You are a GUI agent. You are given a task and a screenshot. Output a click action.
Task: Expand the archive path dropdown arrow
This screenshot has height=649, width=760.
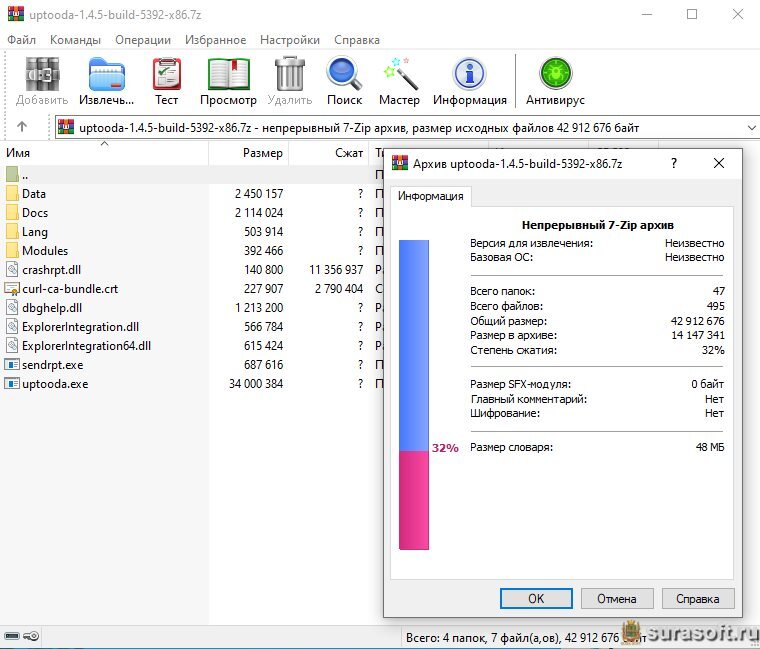(x=751, y=128)
